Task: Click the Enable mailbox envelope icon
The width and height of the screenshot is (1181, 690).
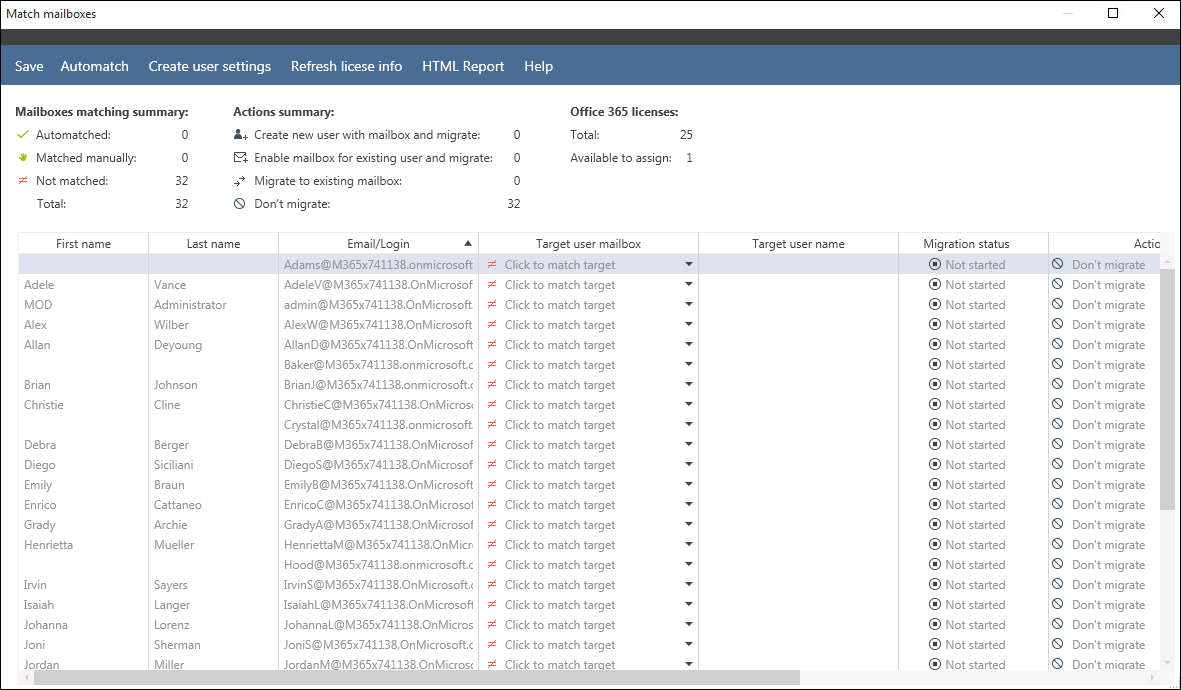Action: point(240,157)
